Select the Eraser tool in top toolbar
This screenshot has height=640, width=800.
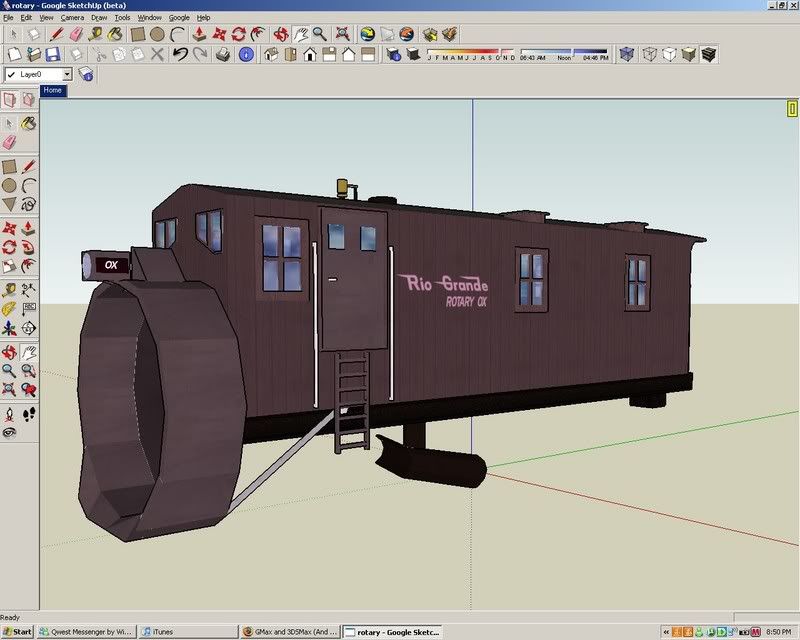click(76, 35)
